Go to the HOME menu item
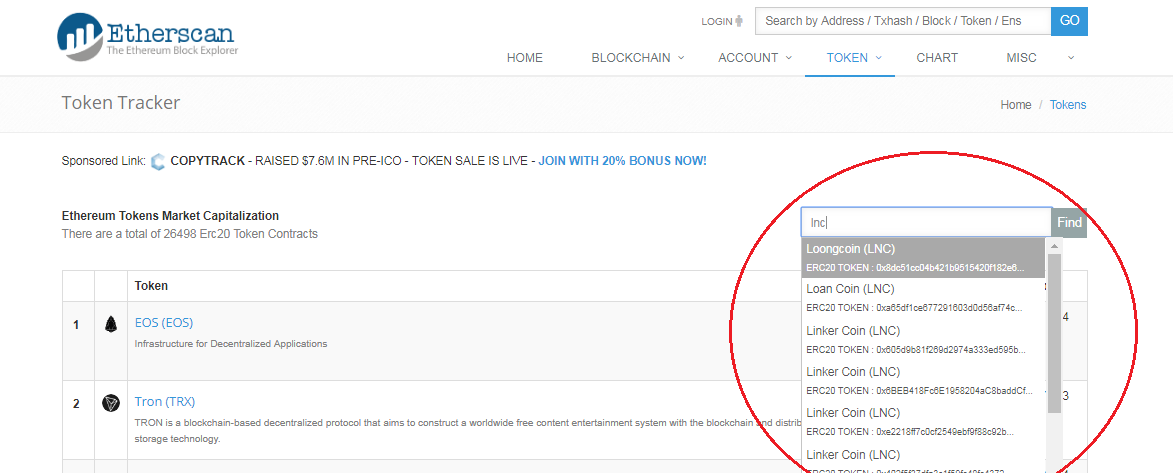Image resolution: width=1173 pixels, height=473 pixels. [x=524, y=58]
